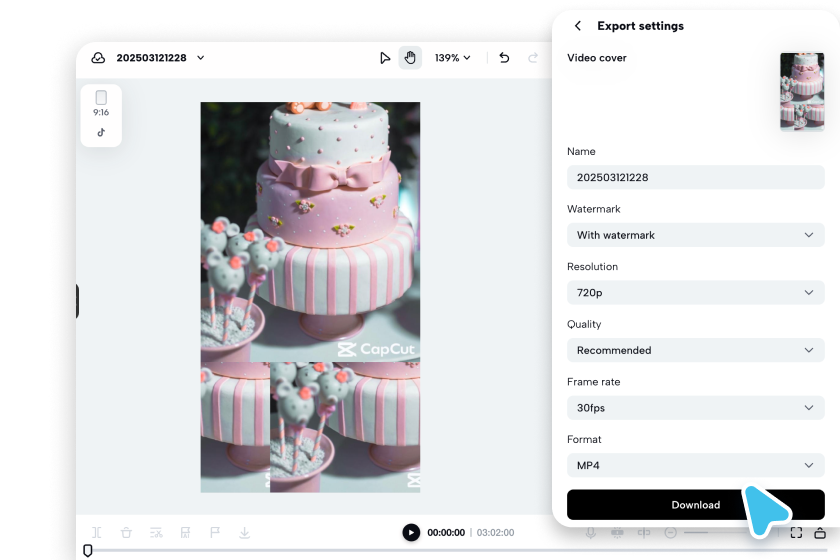Click the trim-cut lines icon
Screen dimensions: 840x560
156,533
